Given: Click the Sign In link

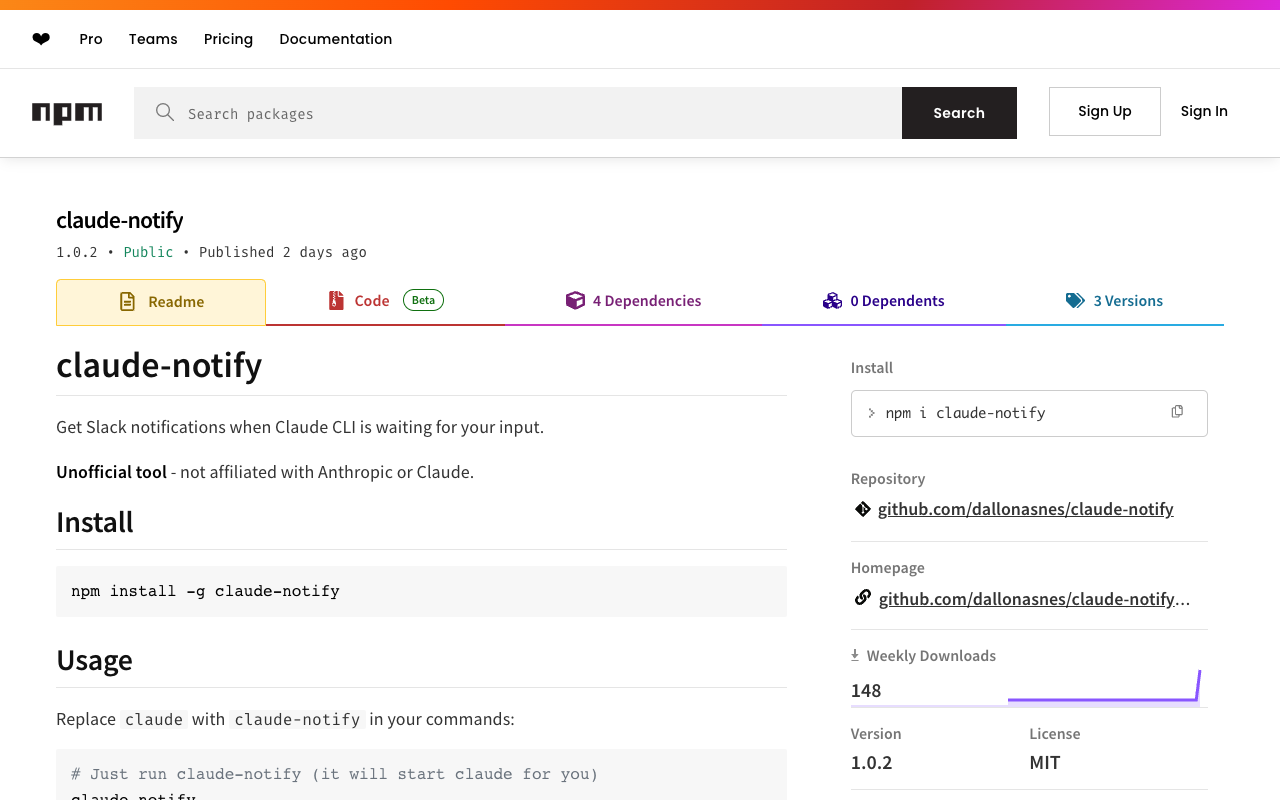Looking at the screenshot, I should pyautogui.click(x=1204, y=111).
